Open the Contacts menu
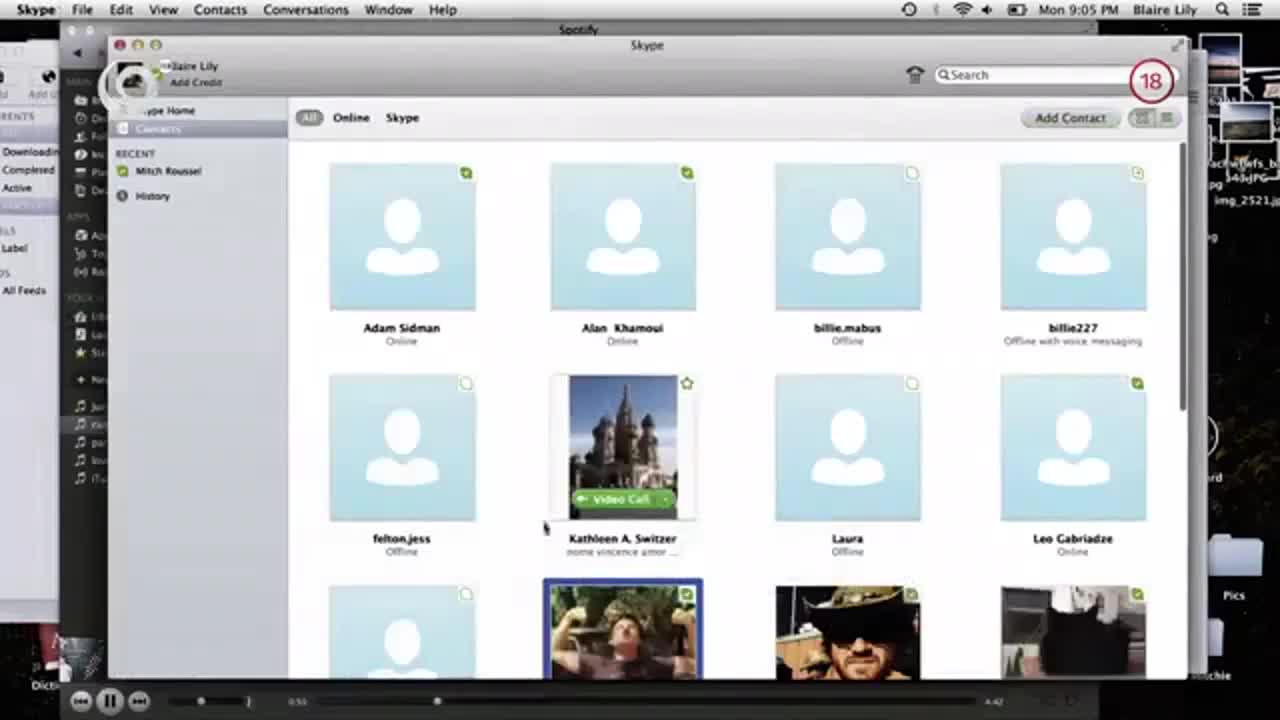Screen dimensions: 1280x720 click(x=220, y=9)
